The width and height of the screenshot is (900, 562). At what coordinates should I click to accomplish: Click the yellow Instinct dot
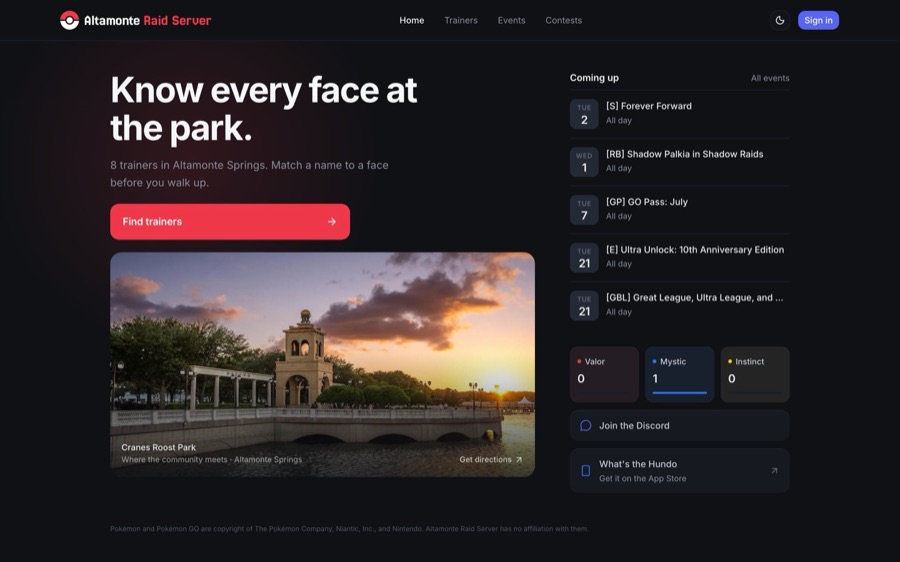pos(730,362)
